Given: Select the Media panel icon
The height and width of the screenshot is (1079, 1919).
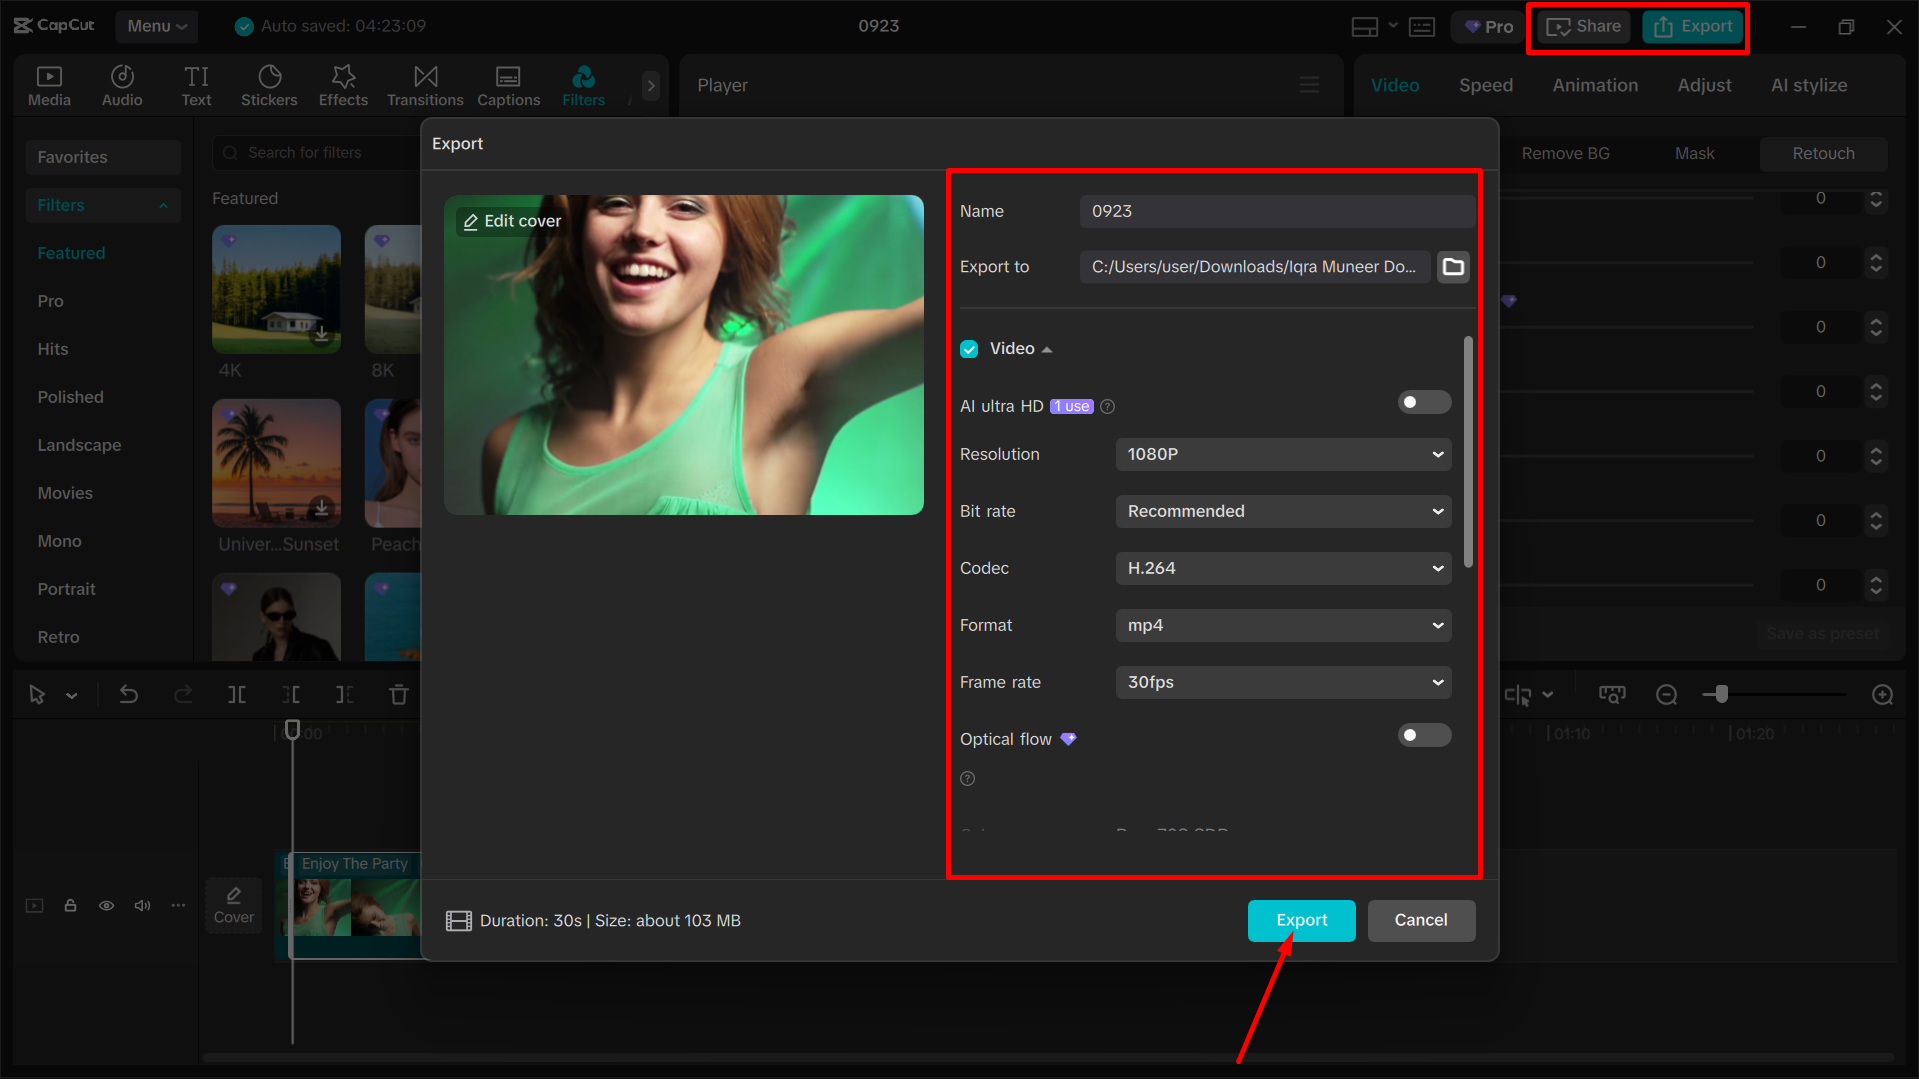Looking at the screenshot, I should coord(49,84).
